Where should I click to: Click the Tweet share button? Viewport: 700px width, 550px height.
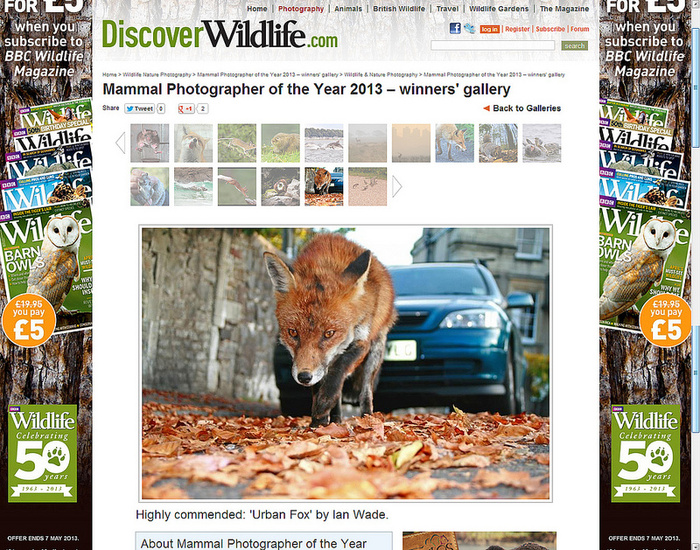[x=139, y=108]
